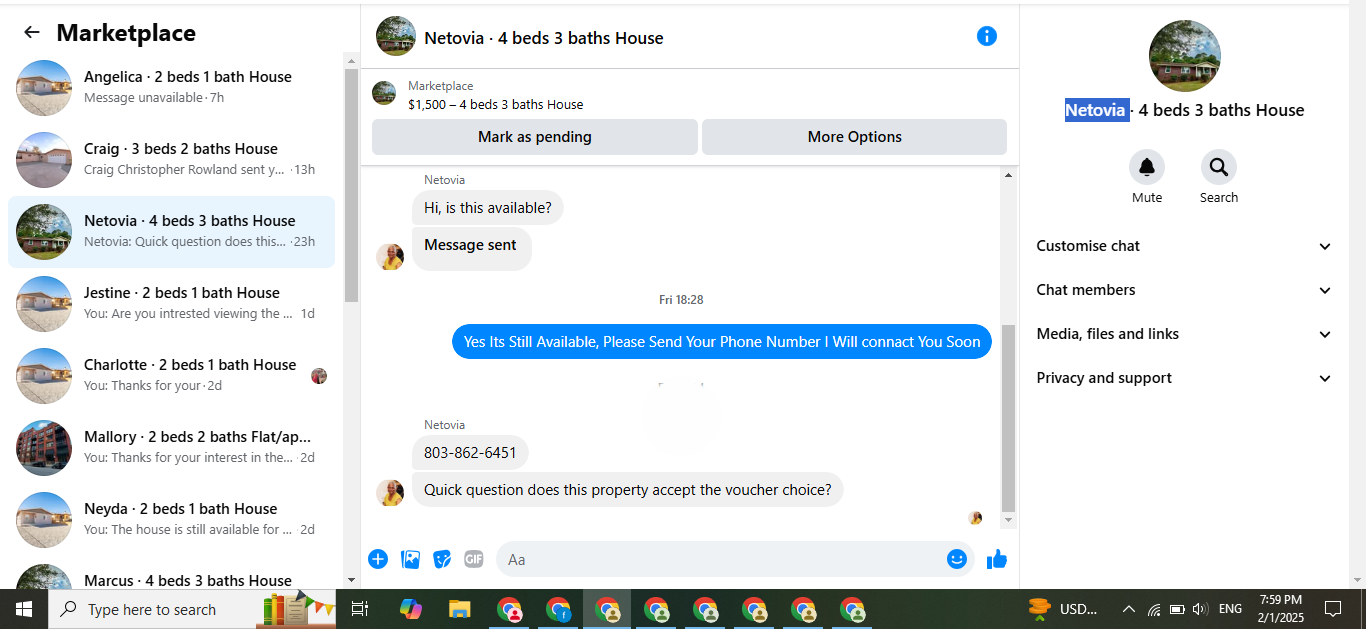Open the GIF picker

474,559
